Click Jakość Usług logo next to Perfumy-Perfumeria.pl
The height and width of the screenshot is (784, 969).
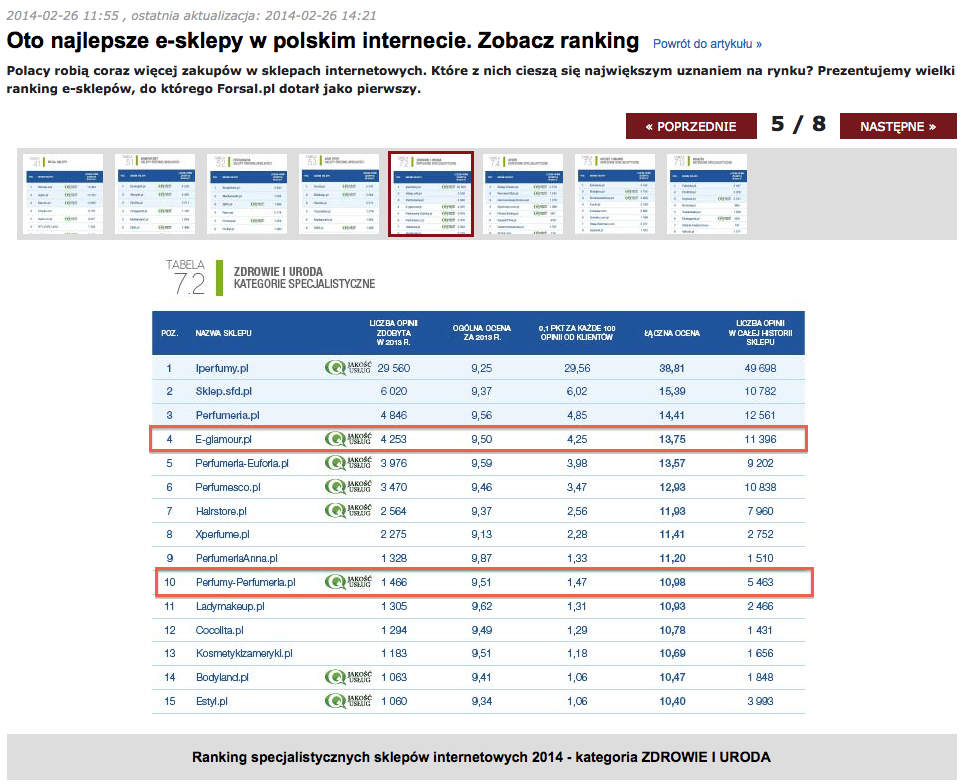[348, 582]
